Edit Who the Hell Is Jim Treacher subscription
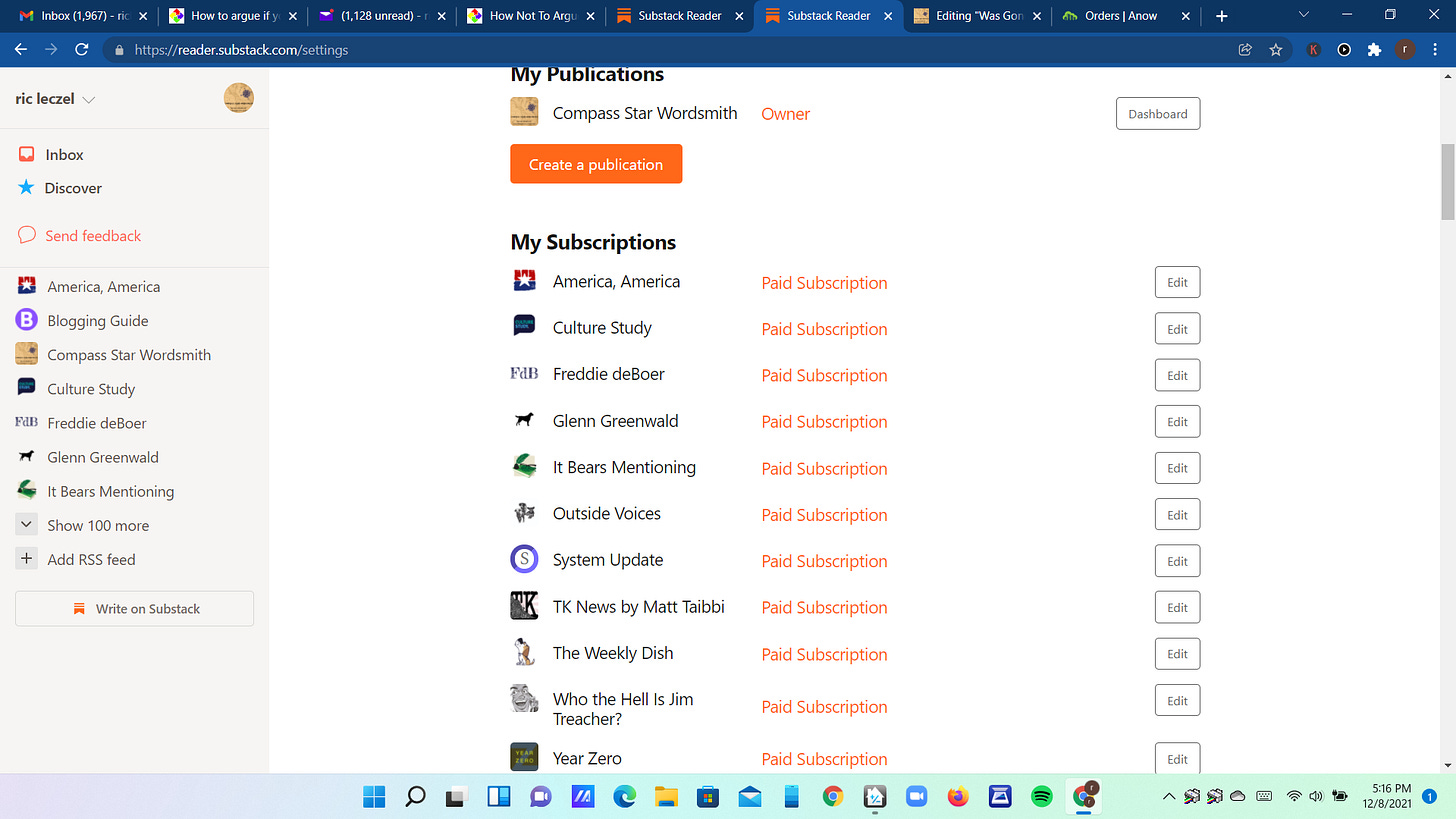 tap(1177, 700)
